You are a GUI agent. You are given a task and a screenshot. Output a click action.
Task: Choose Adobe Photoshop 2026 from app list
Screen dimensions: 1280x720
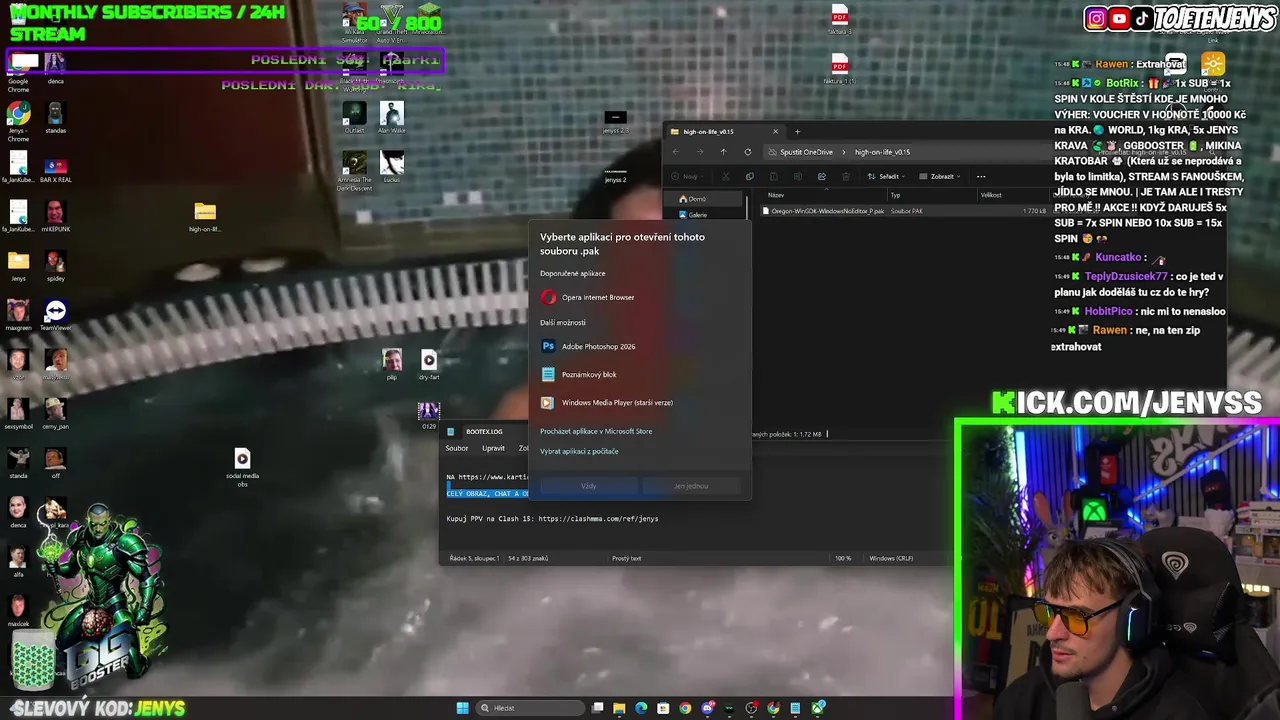coord(639,346)
